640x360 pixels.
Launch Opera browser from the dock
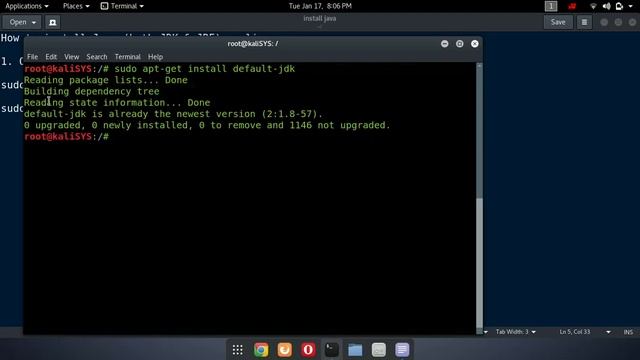coord(308,350)
